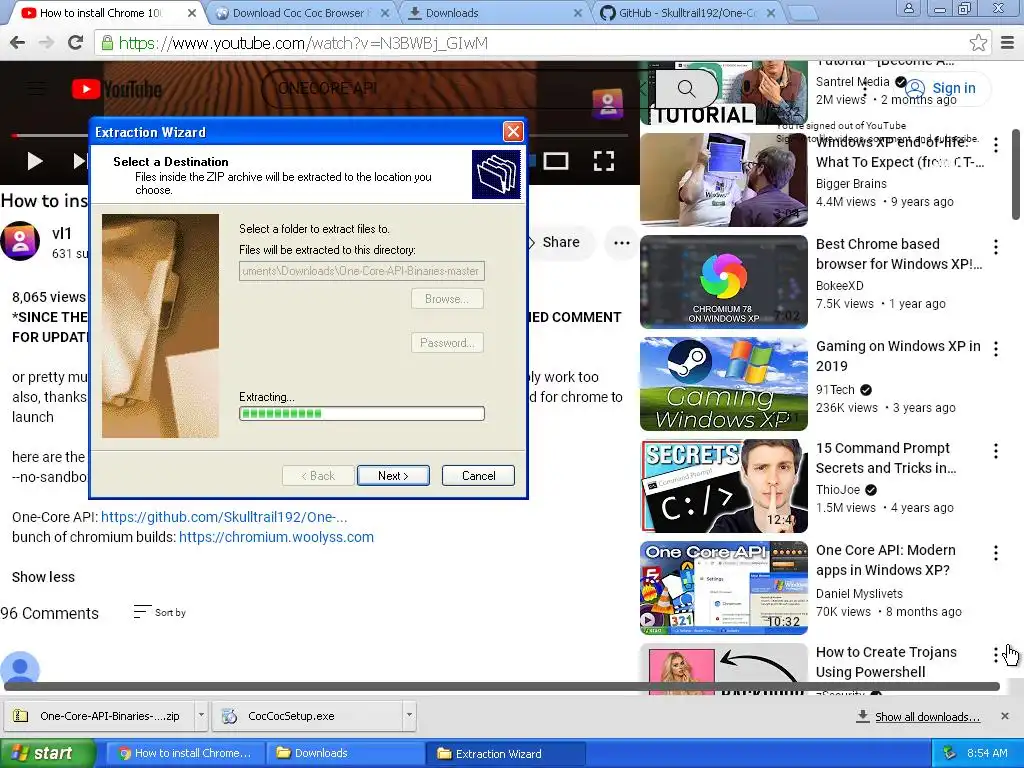Click the YouTube search magnifier button
Image resolution: width=1024 pixels, height=768 pixels.
click(x=686, y=88)
